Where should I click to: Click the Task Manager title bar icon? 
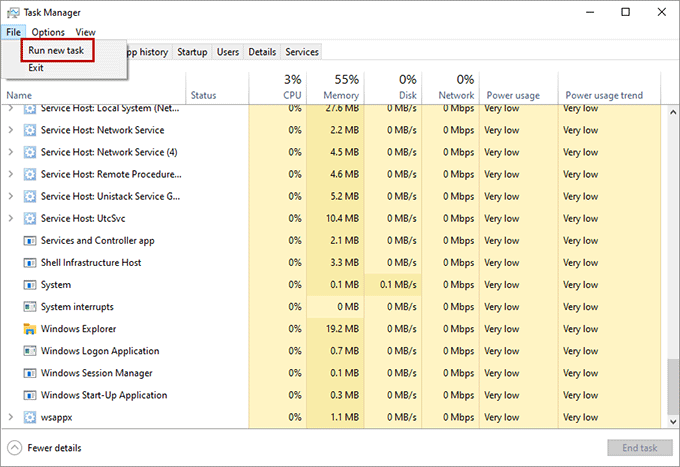point(13,13)
